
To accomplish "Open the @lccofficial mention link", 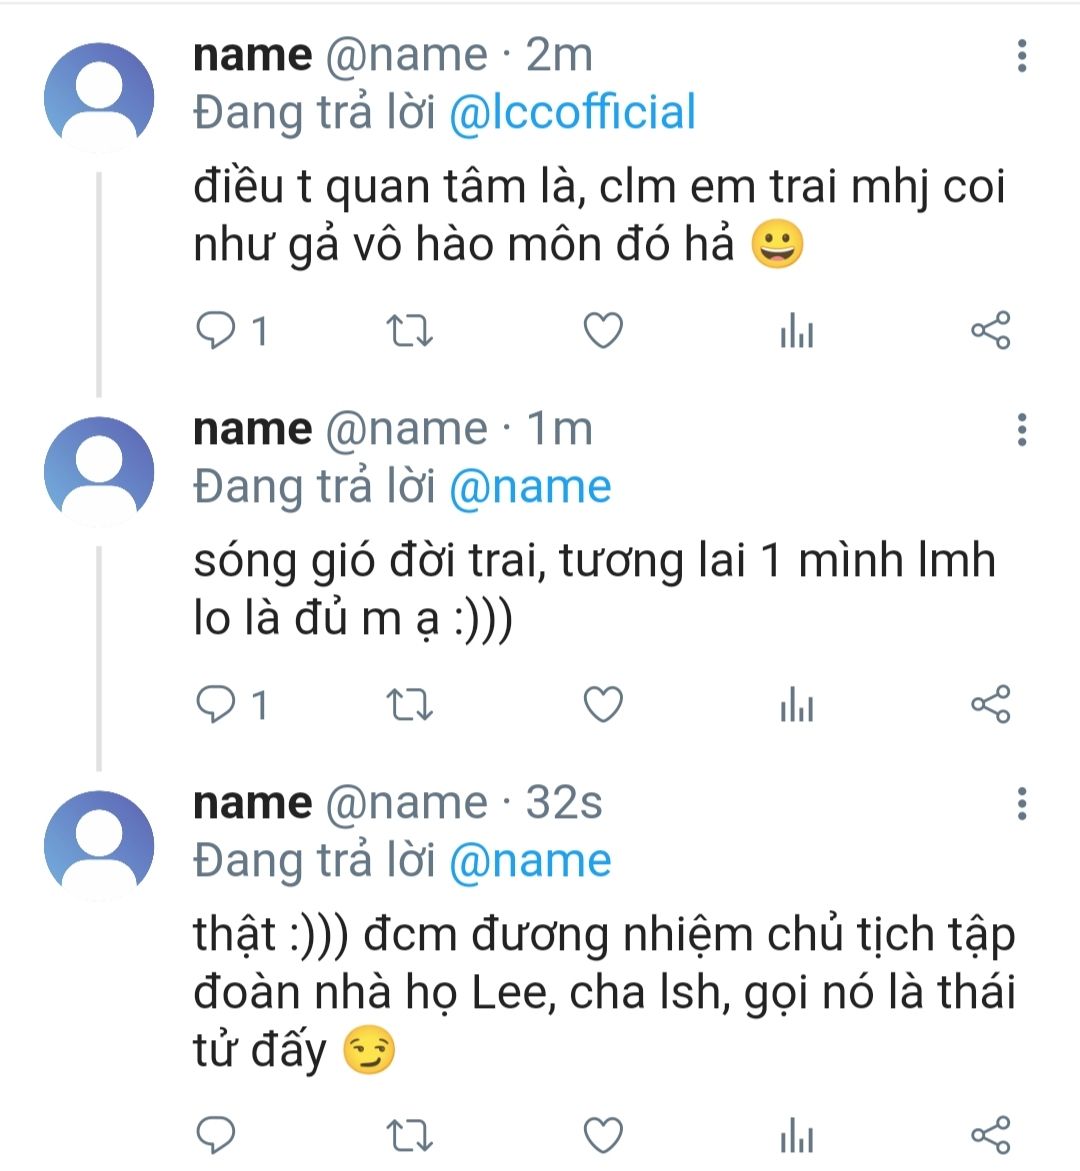I will [572, 113].
